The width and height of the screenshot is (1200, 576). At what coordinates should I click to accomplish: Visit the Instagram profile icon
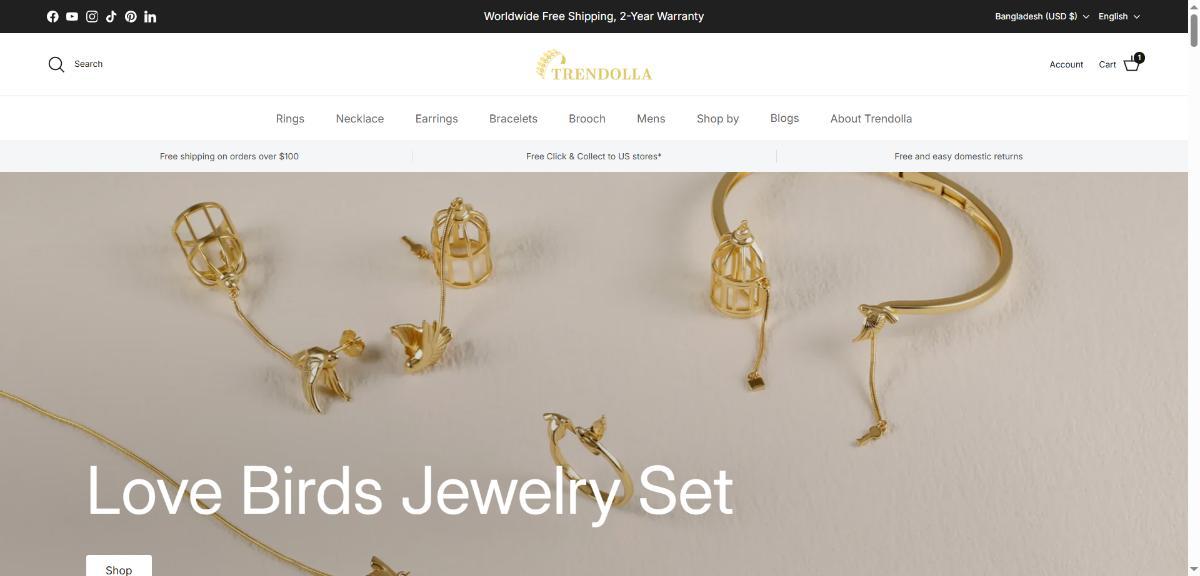92,16
